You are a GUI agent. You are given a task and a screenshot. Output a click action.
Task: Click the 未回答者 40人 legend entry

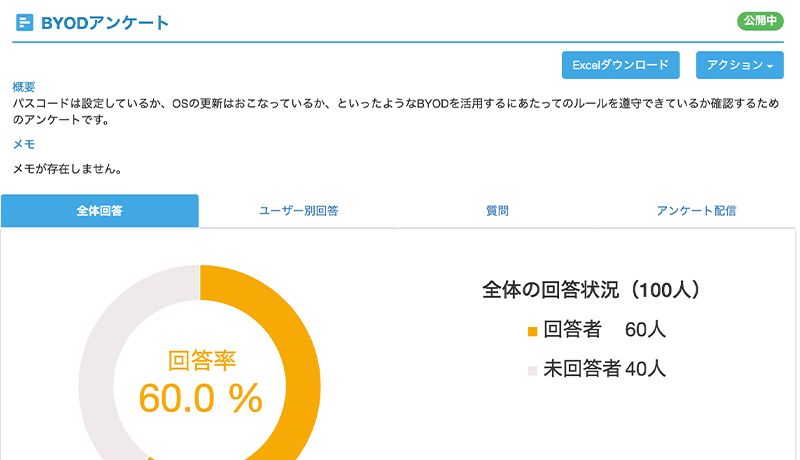pos(596,369)
